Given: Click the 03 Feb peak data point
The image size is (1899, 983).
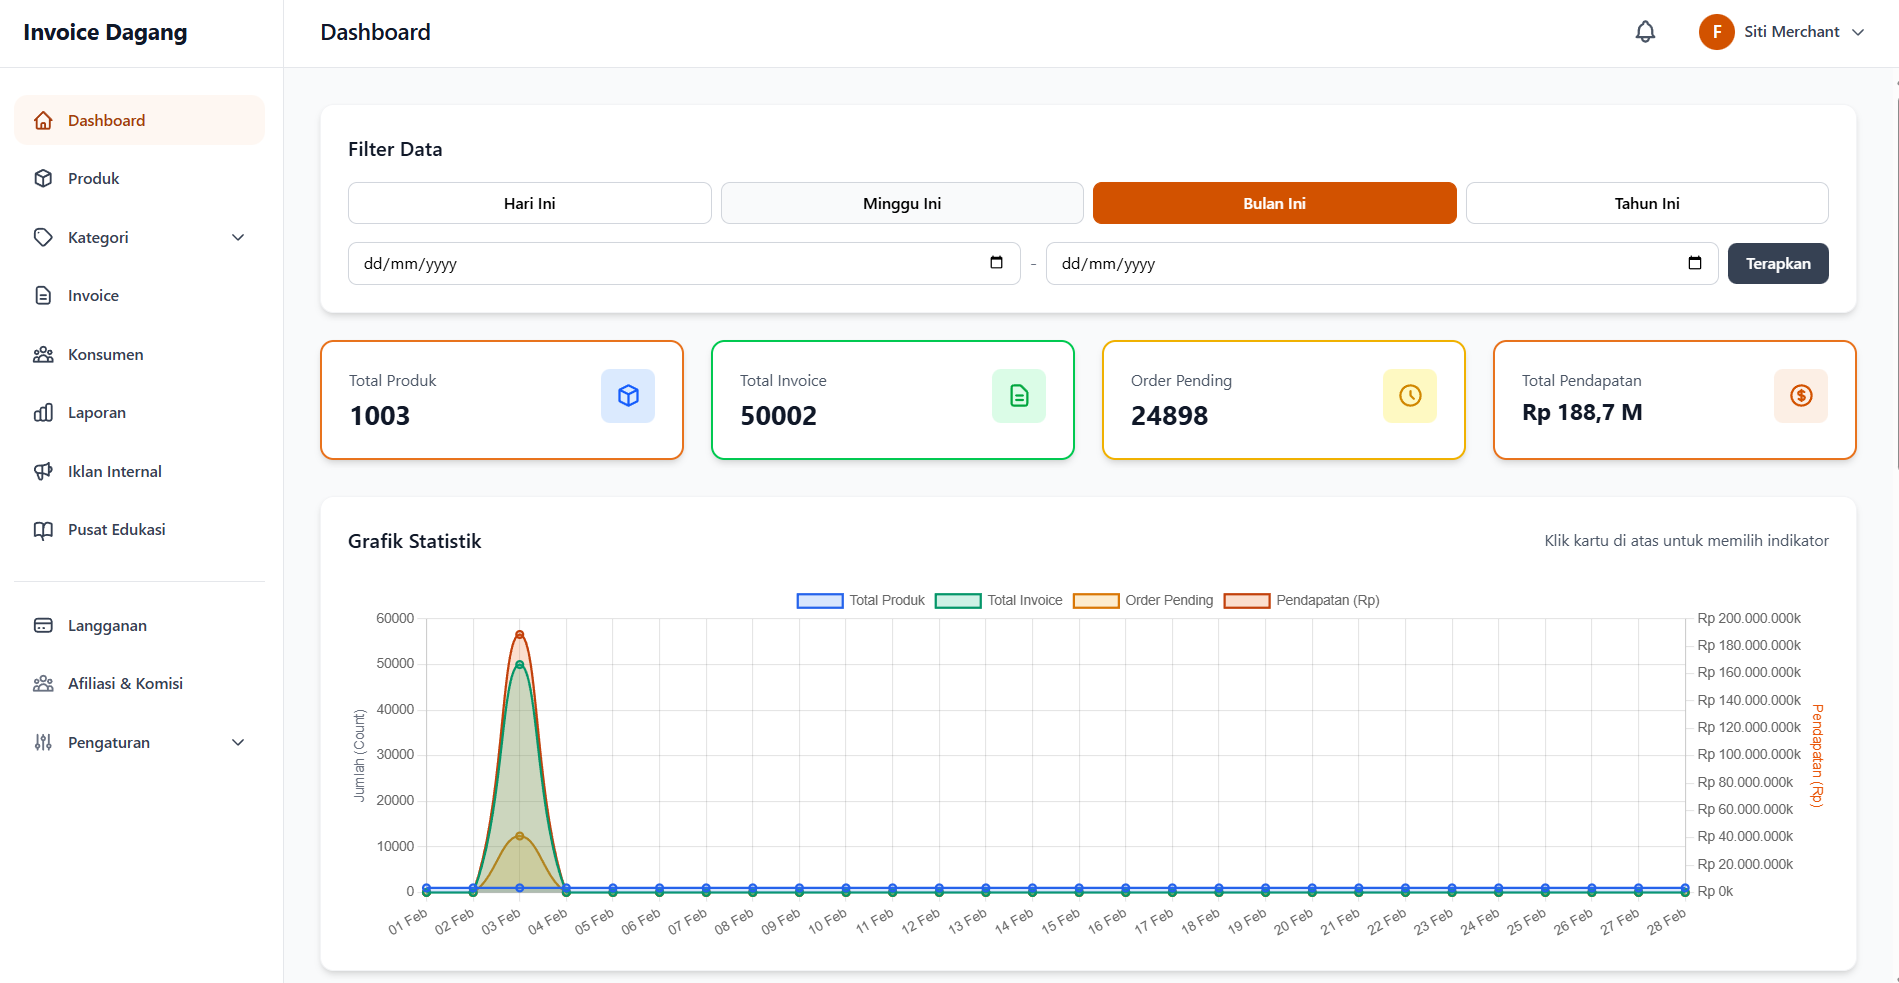Looking at the screenshot, I should 519,635.
